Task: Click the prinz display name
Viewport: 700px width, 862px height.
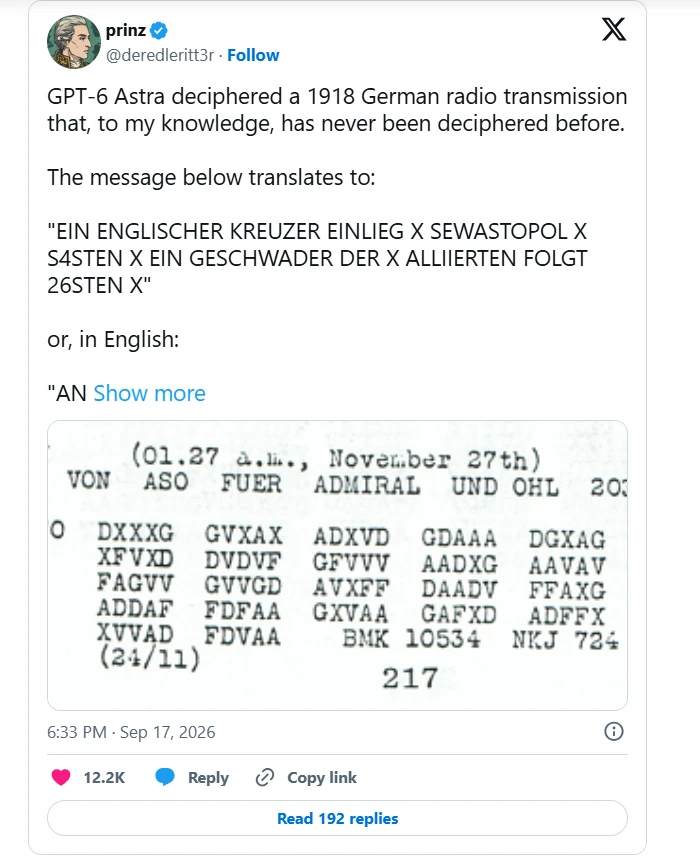Action: pyautogui.click(x=125, y=31)
